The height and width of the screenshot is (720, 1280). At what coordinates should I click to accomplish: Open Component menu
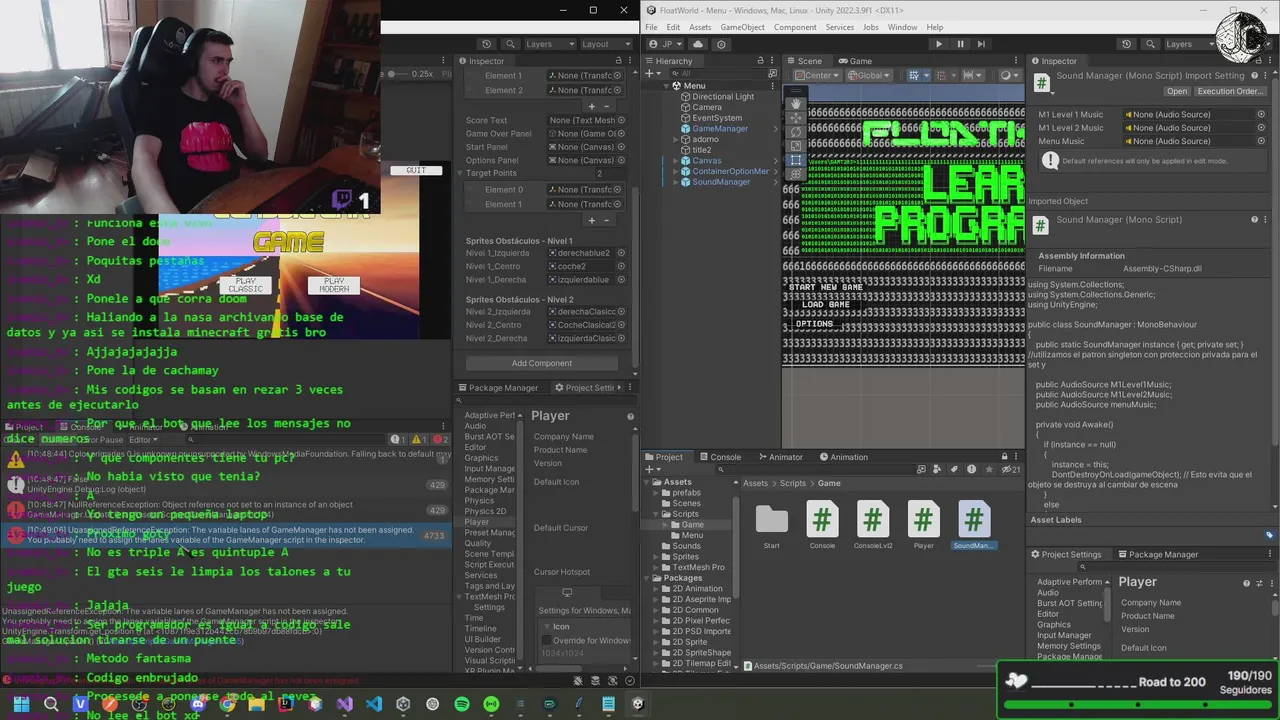[x=795, y=27]
